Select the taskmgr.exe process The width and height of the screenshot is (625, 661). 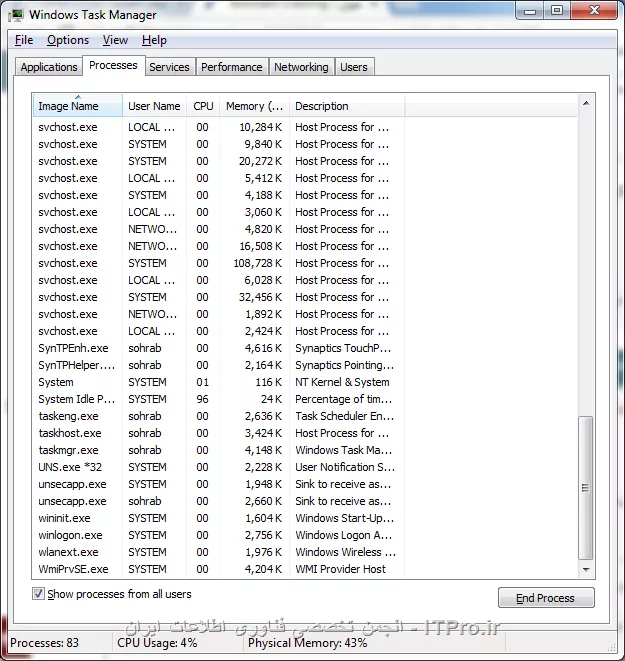tap(218, 450)
